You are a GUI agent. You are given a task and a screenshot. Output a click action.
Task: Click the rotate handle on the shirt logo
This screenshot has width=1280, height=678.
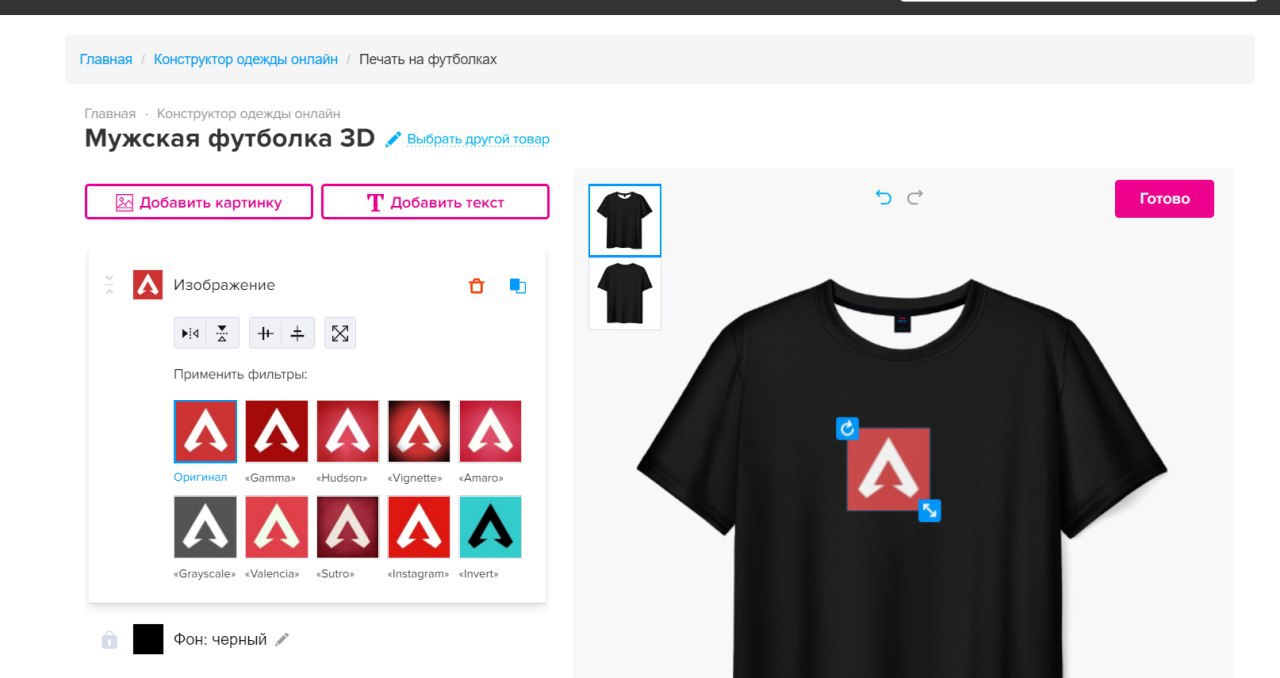[x=847, y=428]
